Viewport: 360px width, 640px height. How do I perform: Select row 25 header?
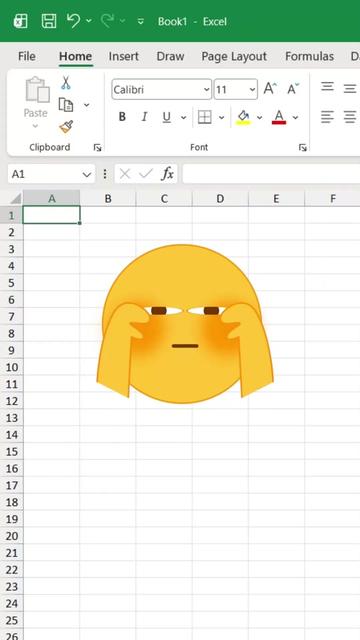coord(11,620)
